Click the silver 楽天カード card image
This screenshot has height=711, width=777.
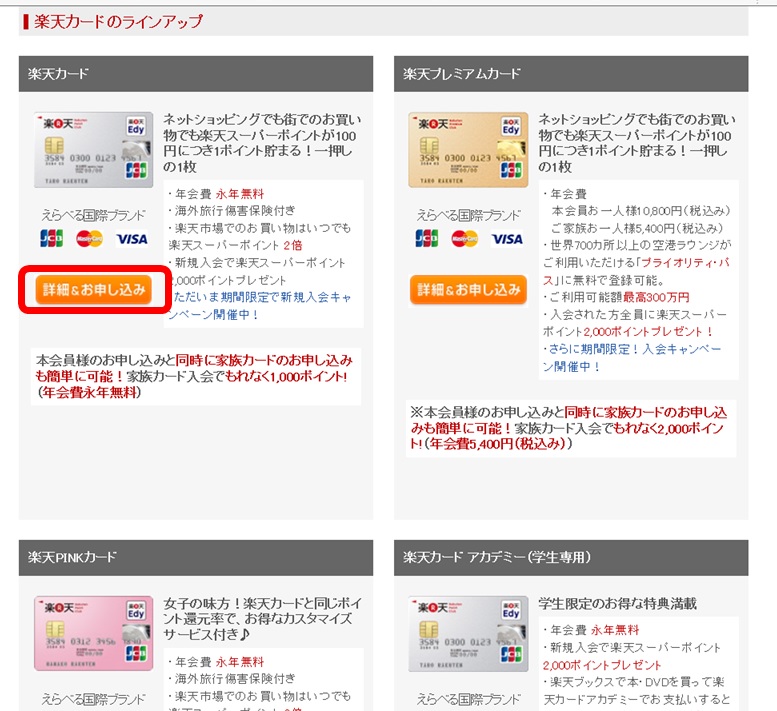[x=94, y=149]
